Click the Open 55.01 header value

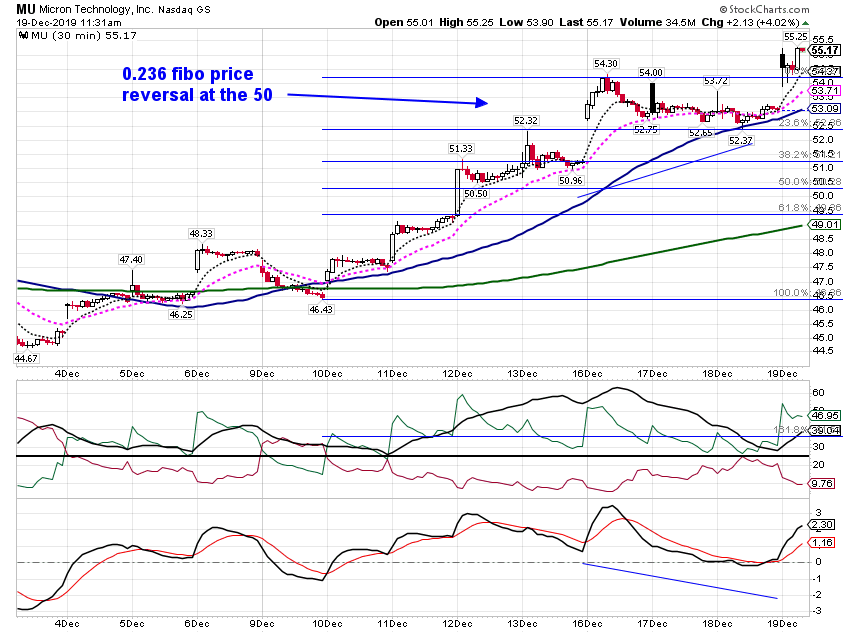[x=404, y=22]
